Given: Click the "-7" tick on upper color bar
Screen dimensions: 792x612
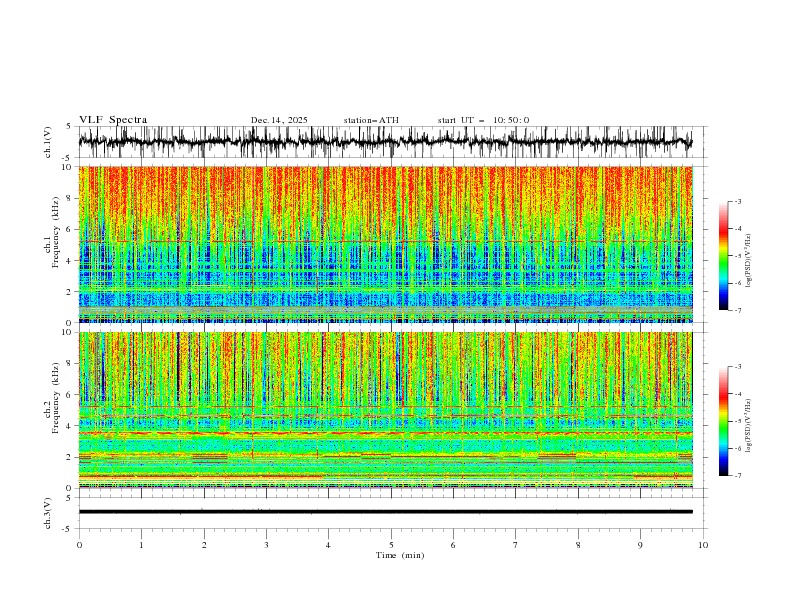Looking at the screenshot, I should (x=737, y=311).
